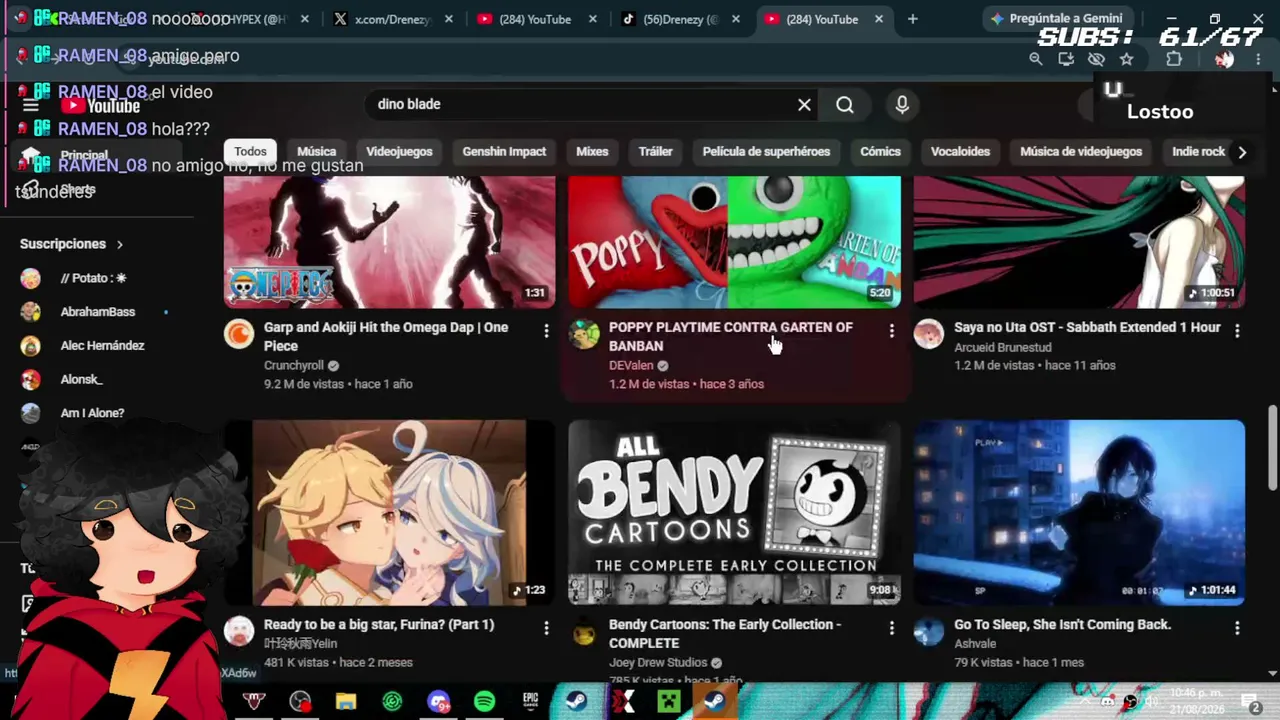The height and width of the screenshot is (720, 1280).
Task: Open the Chrome three-dot menu
Action: point(1258,59)
